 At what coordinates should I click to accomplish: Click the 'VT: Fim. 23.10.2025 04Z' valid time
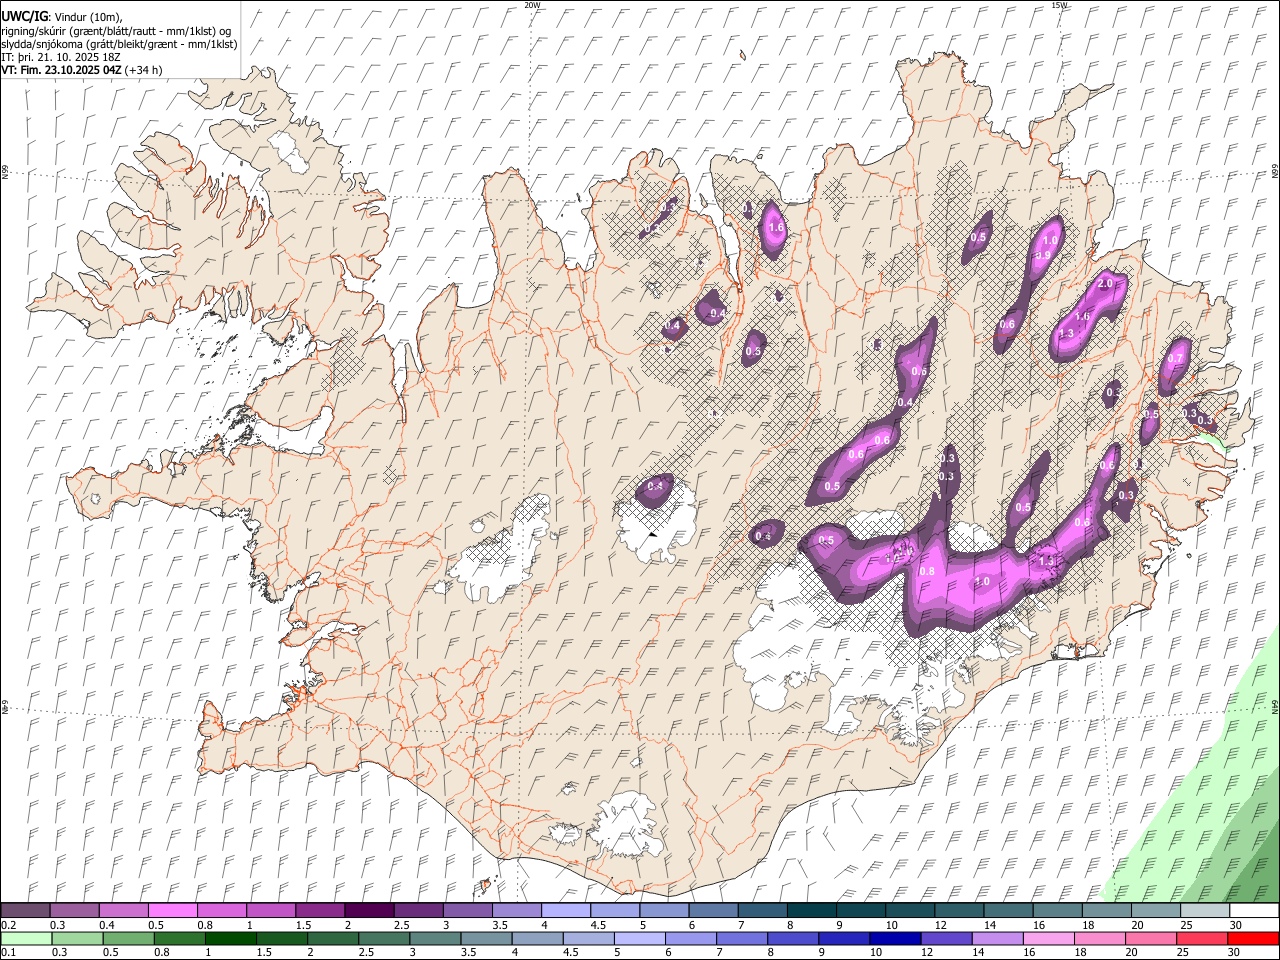[62, 70]
